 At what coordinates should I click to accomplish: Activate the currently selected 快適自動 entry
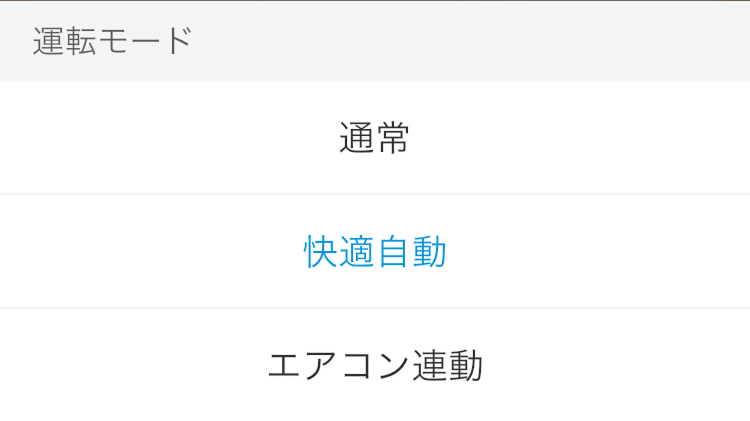[375, 252]
